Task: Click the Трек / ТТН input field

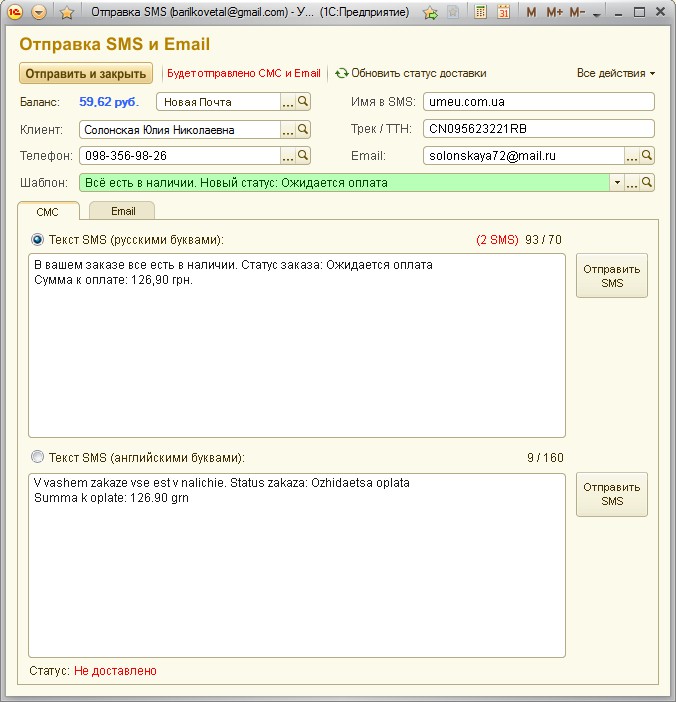Action: tap(538, 129)
